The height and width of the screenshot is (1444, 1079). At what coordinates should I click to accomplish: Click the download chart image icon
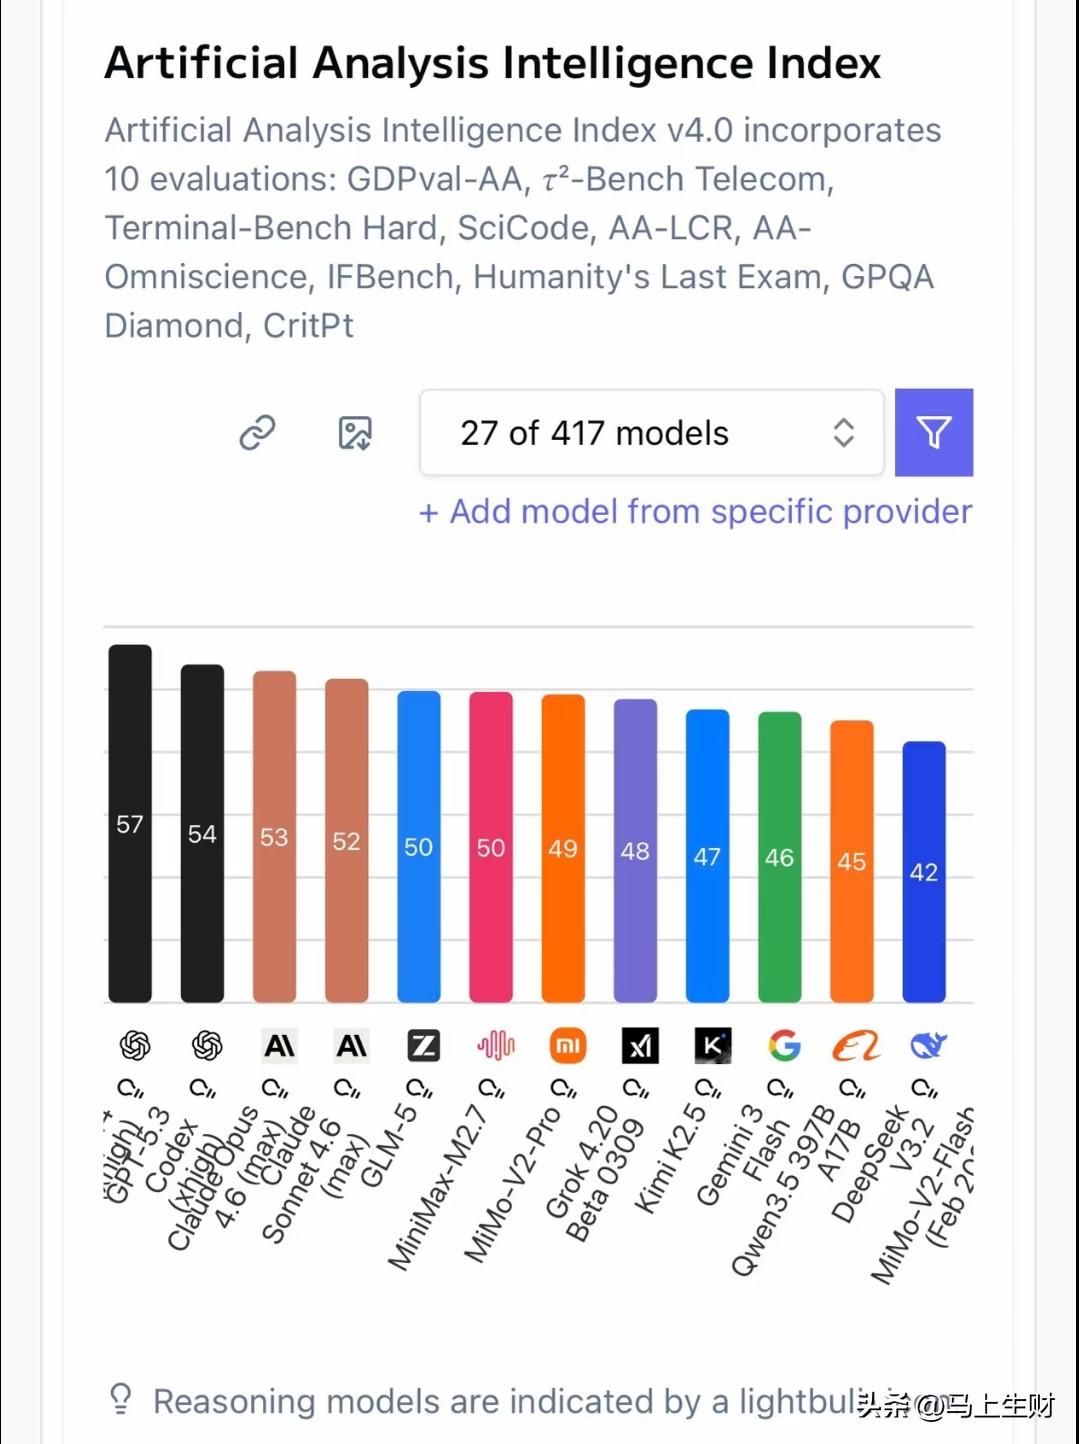tap(355, 433)
